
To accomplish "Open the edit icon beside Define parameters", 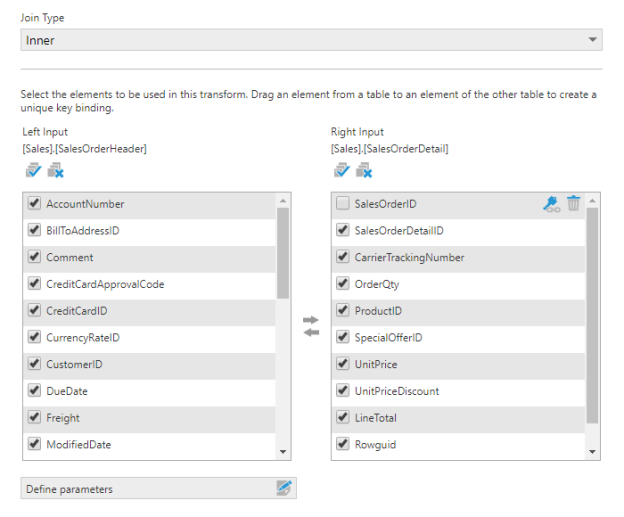I will [284, 489].
